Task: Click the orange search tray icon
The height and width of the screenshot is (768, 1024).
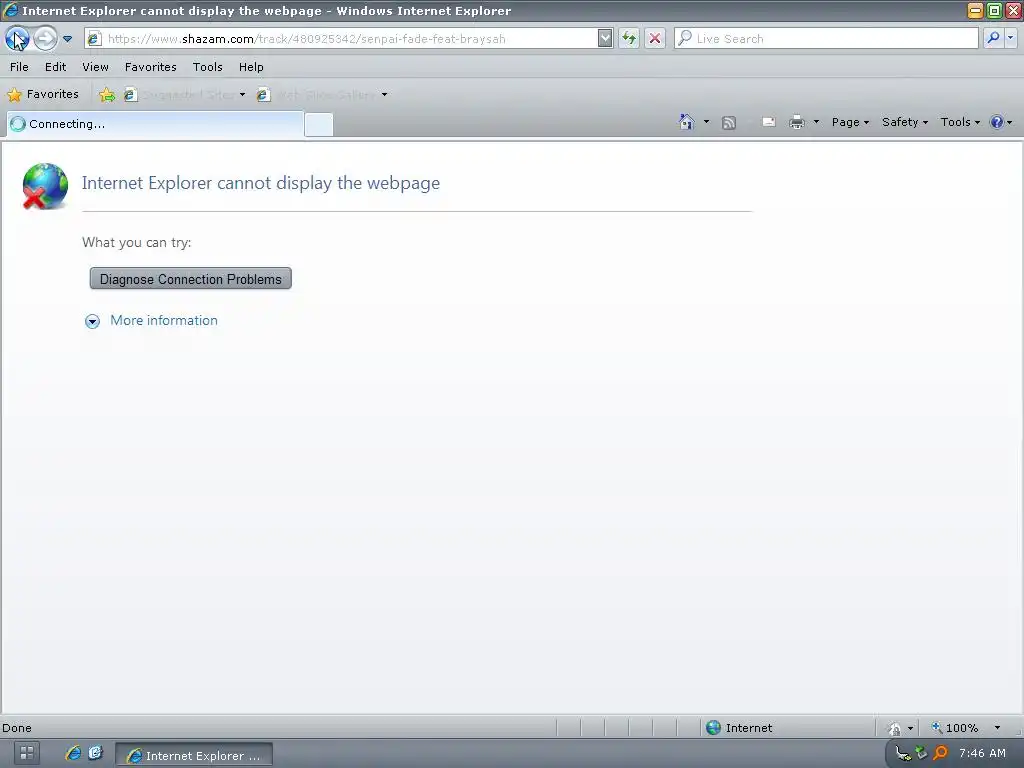Action: click(940, 753)
